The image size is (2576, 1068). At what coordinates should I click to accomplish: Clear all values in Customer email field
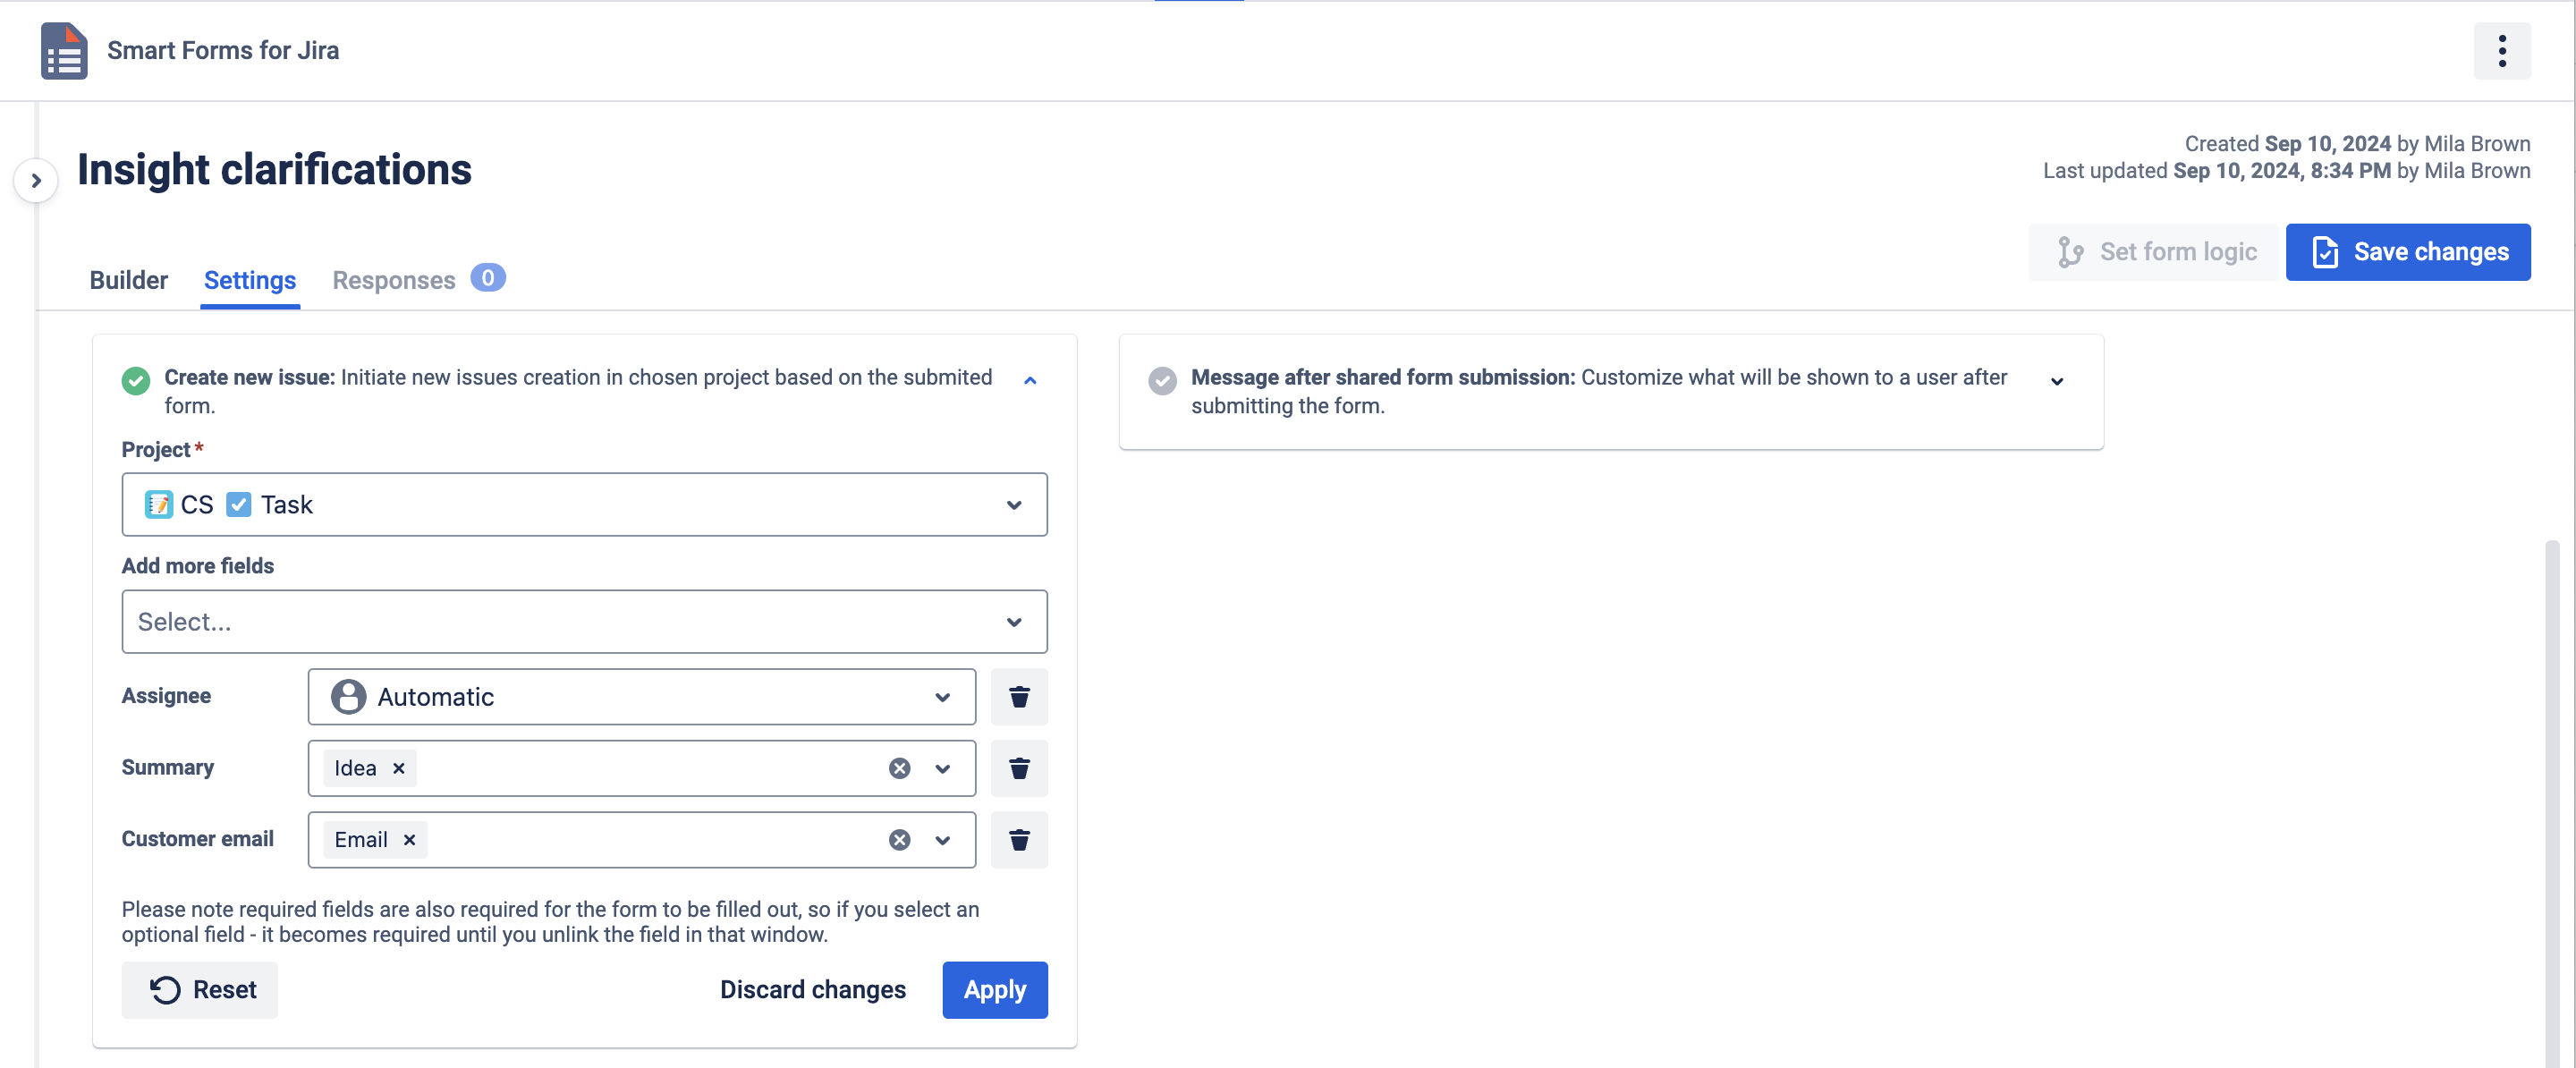[x=899, y=840]
